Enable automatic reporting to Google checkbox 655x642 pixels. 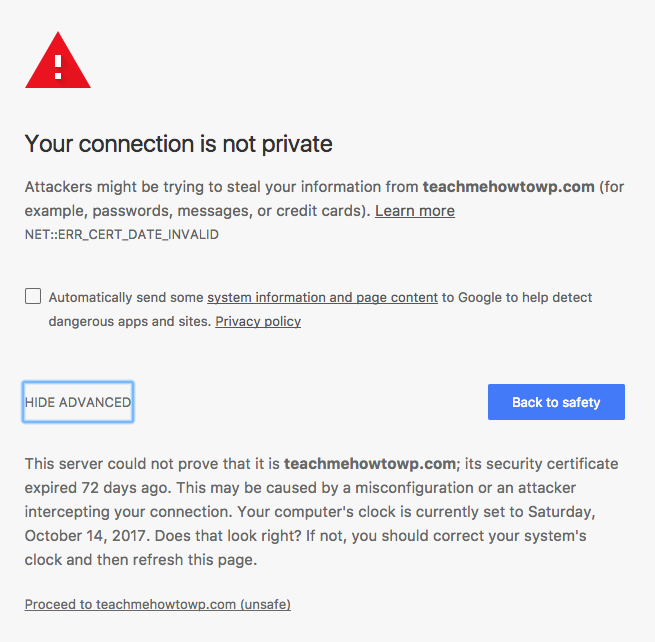click(33, 296)
